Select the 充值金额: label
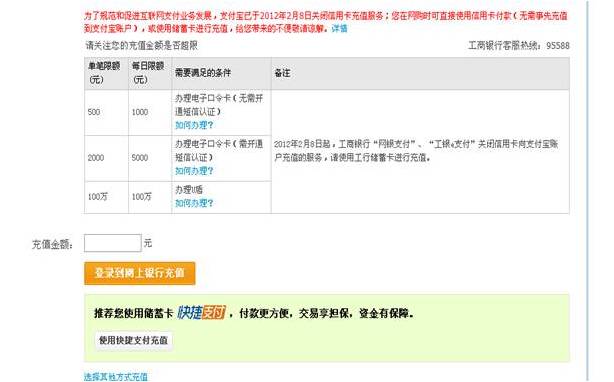 pyautogui.click(x=52, y=245)
